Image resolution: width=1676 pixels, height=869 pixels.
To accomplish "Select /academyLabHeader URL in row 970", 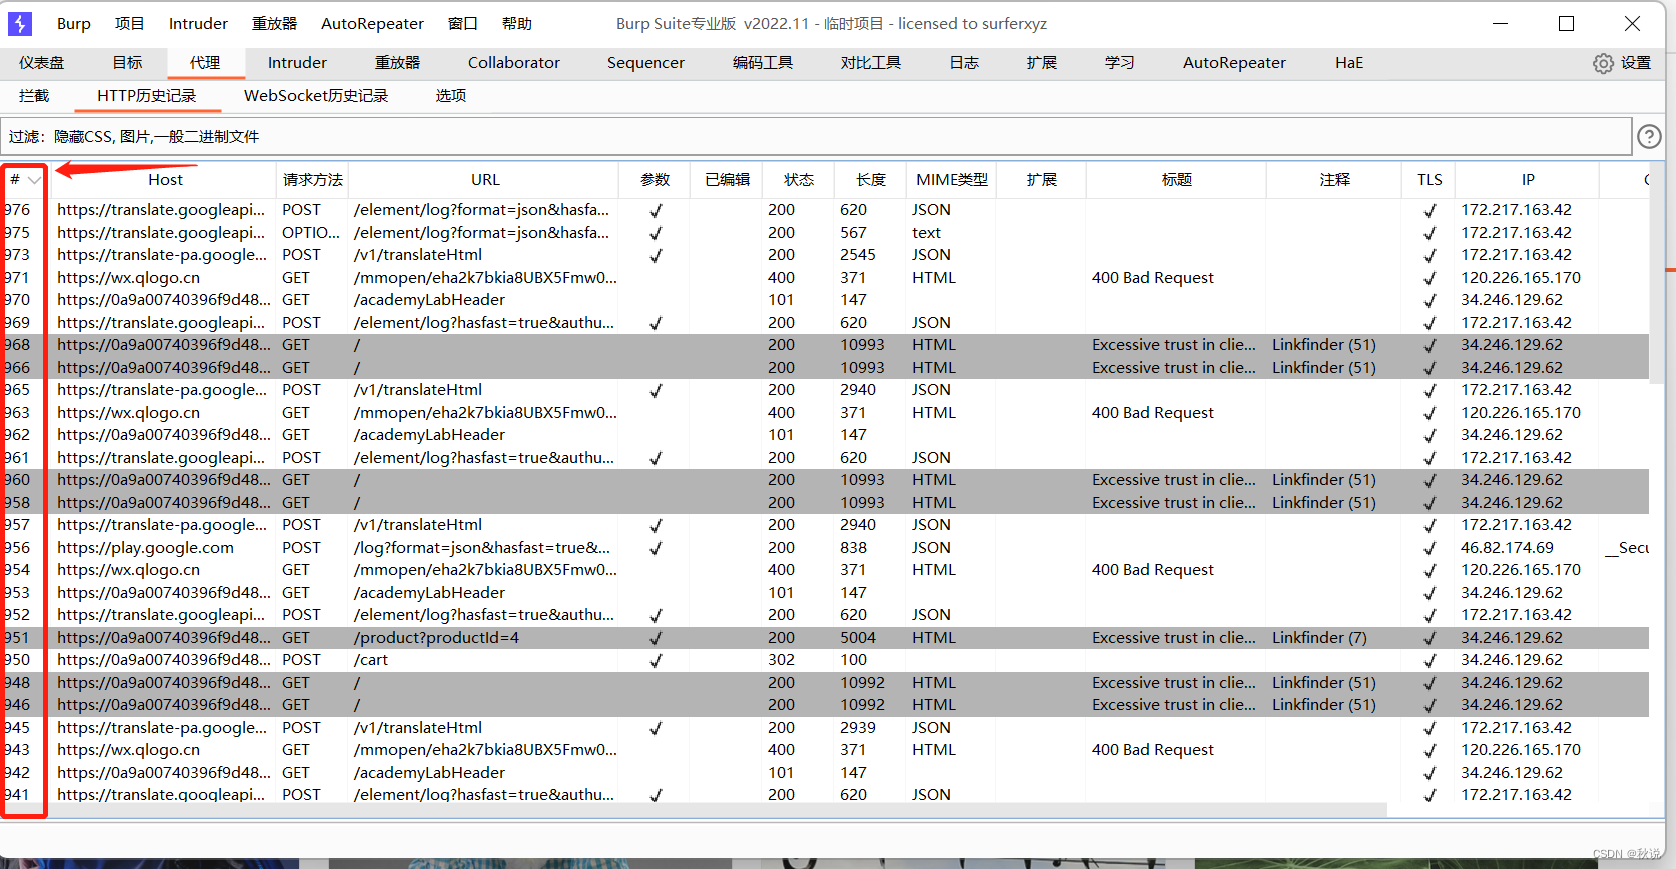I will (x=429, y=300).
